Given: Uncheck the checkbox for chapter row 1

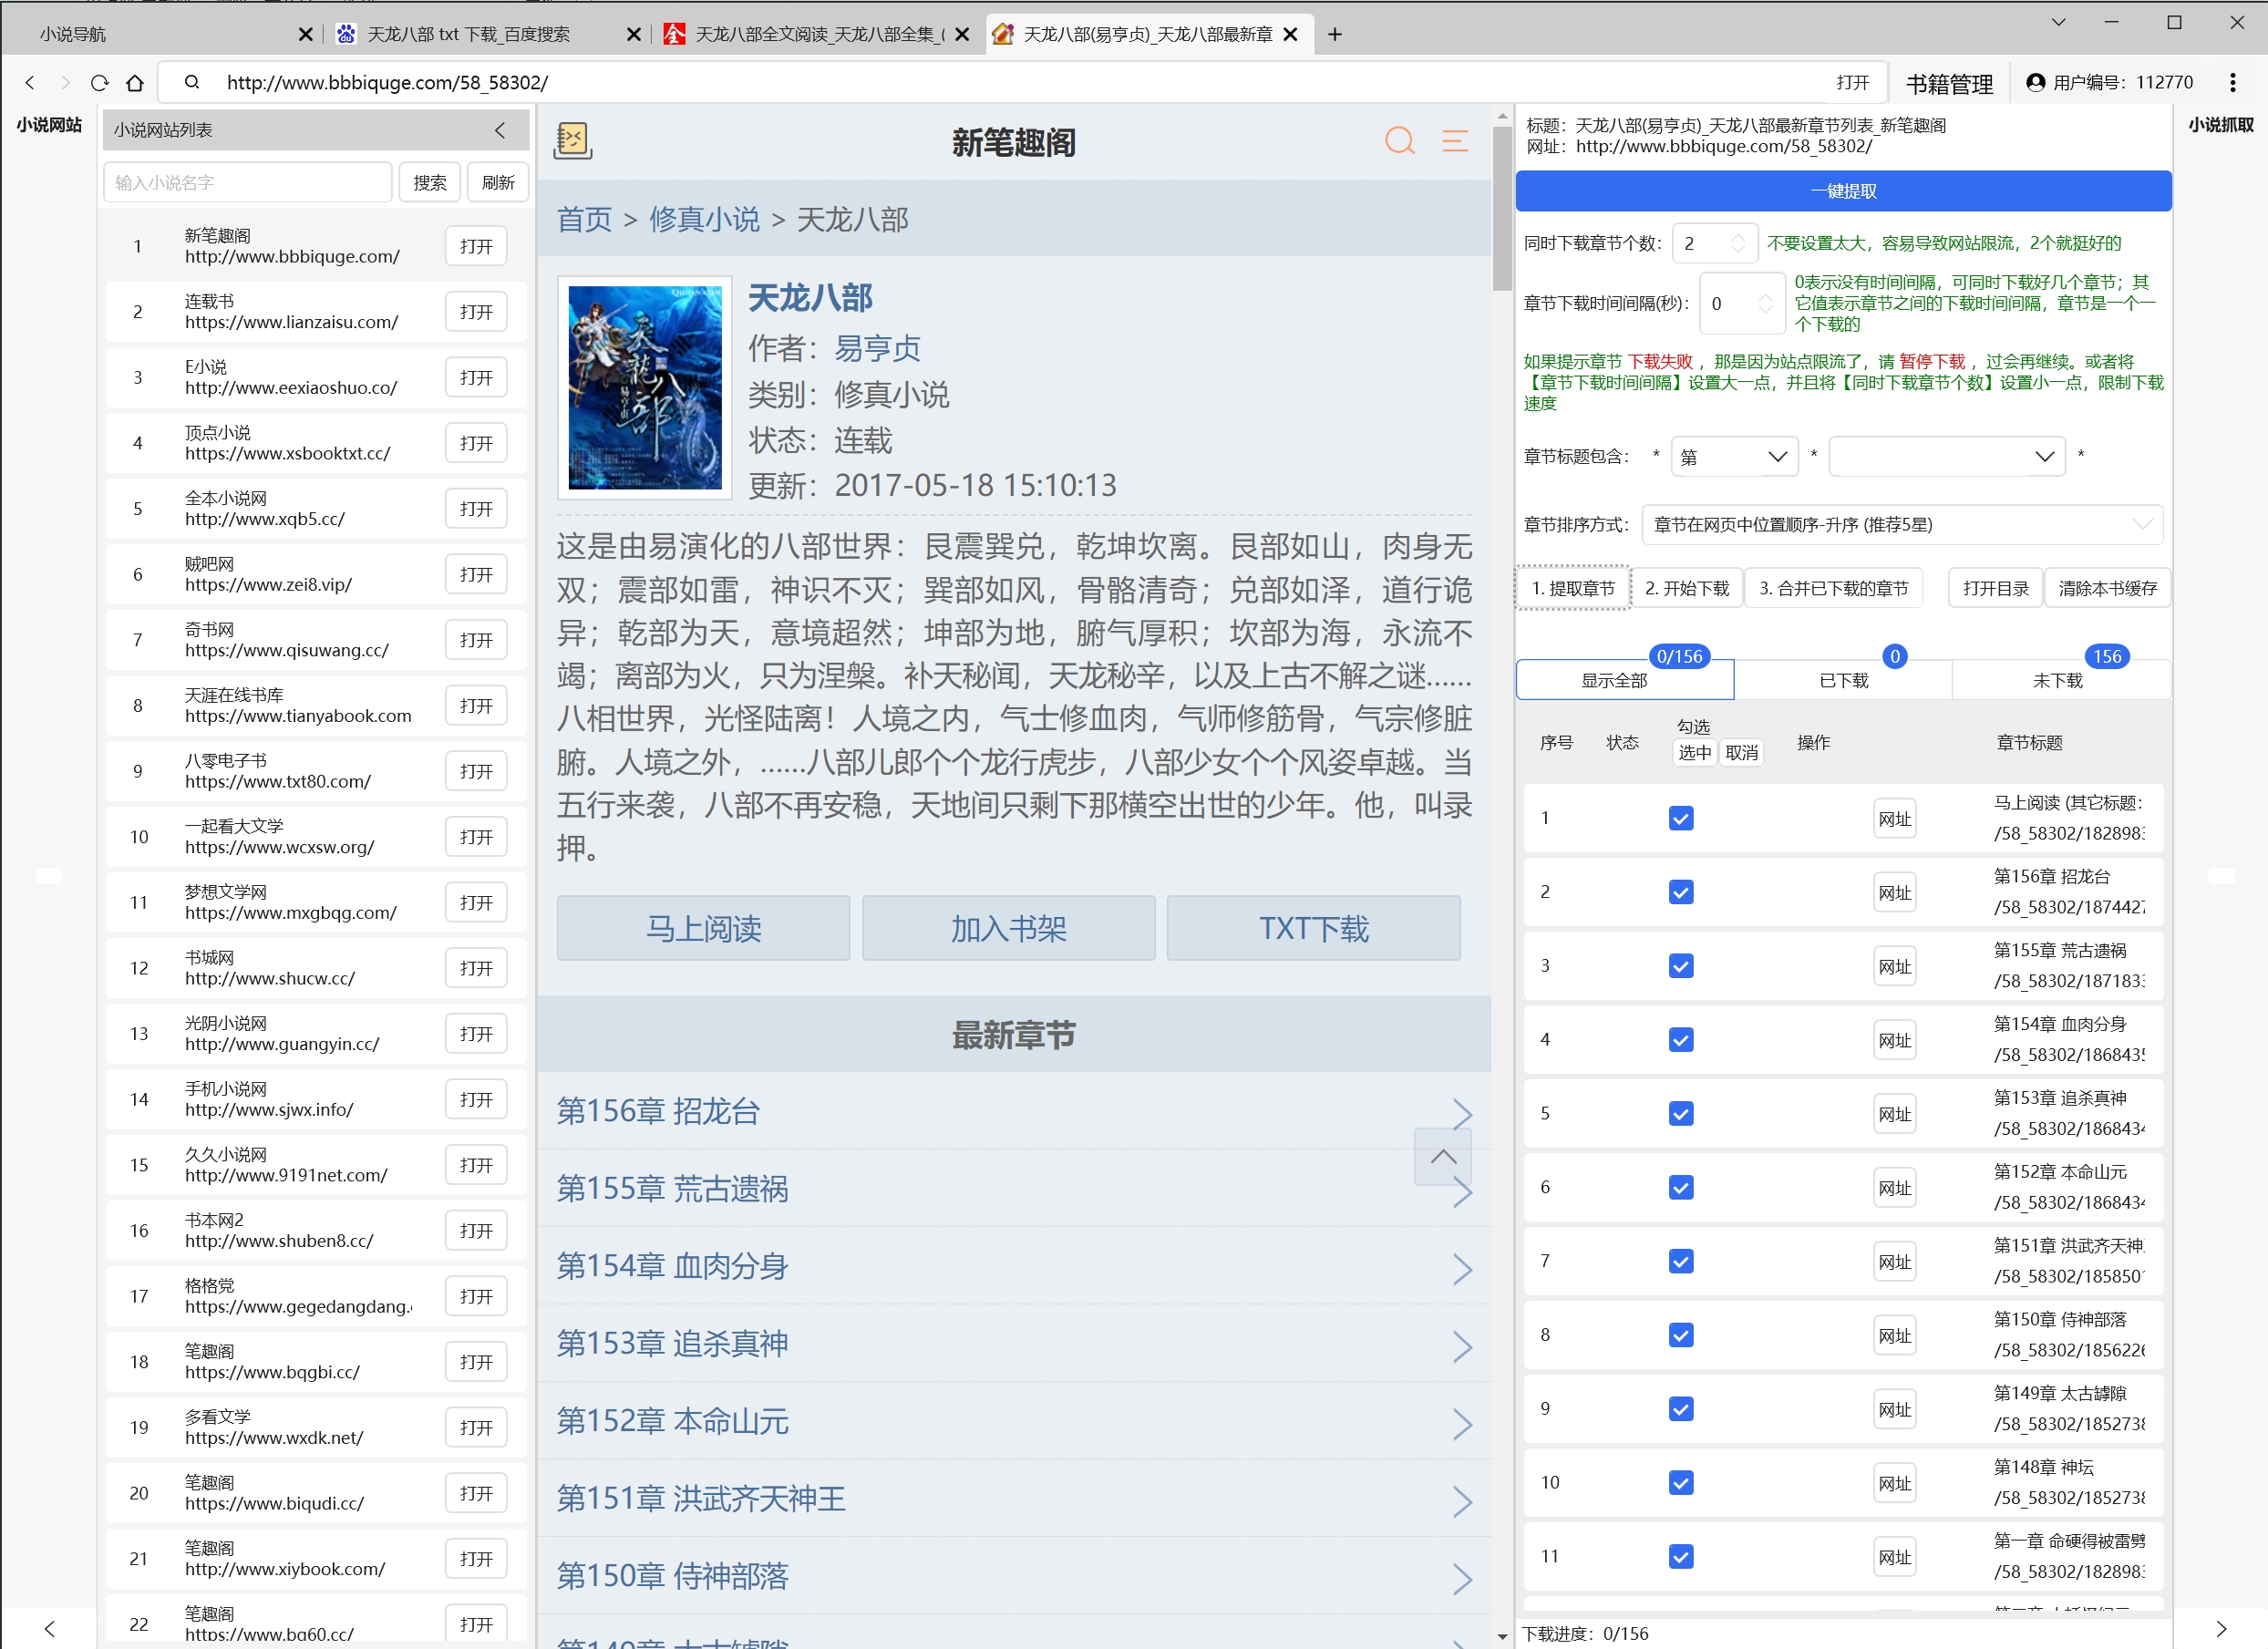Looking at the screenshot, I should pyautogui.click(x=1681, y=819).
